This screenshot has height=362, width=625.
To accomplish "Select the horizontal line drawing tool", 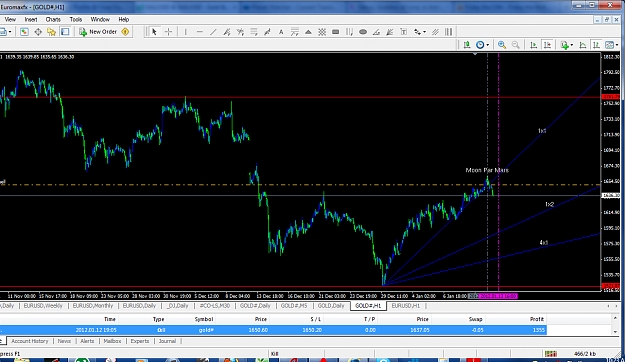I will click(x=200, y=32).
